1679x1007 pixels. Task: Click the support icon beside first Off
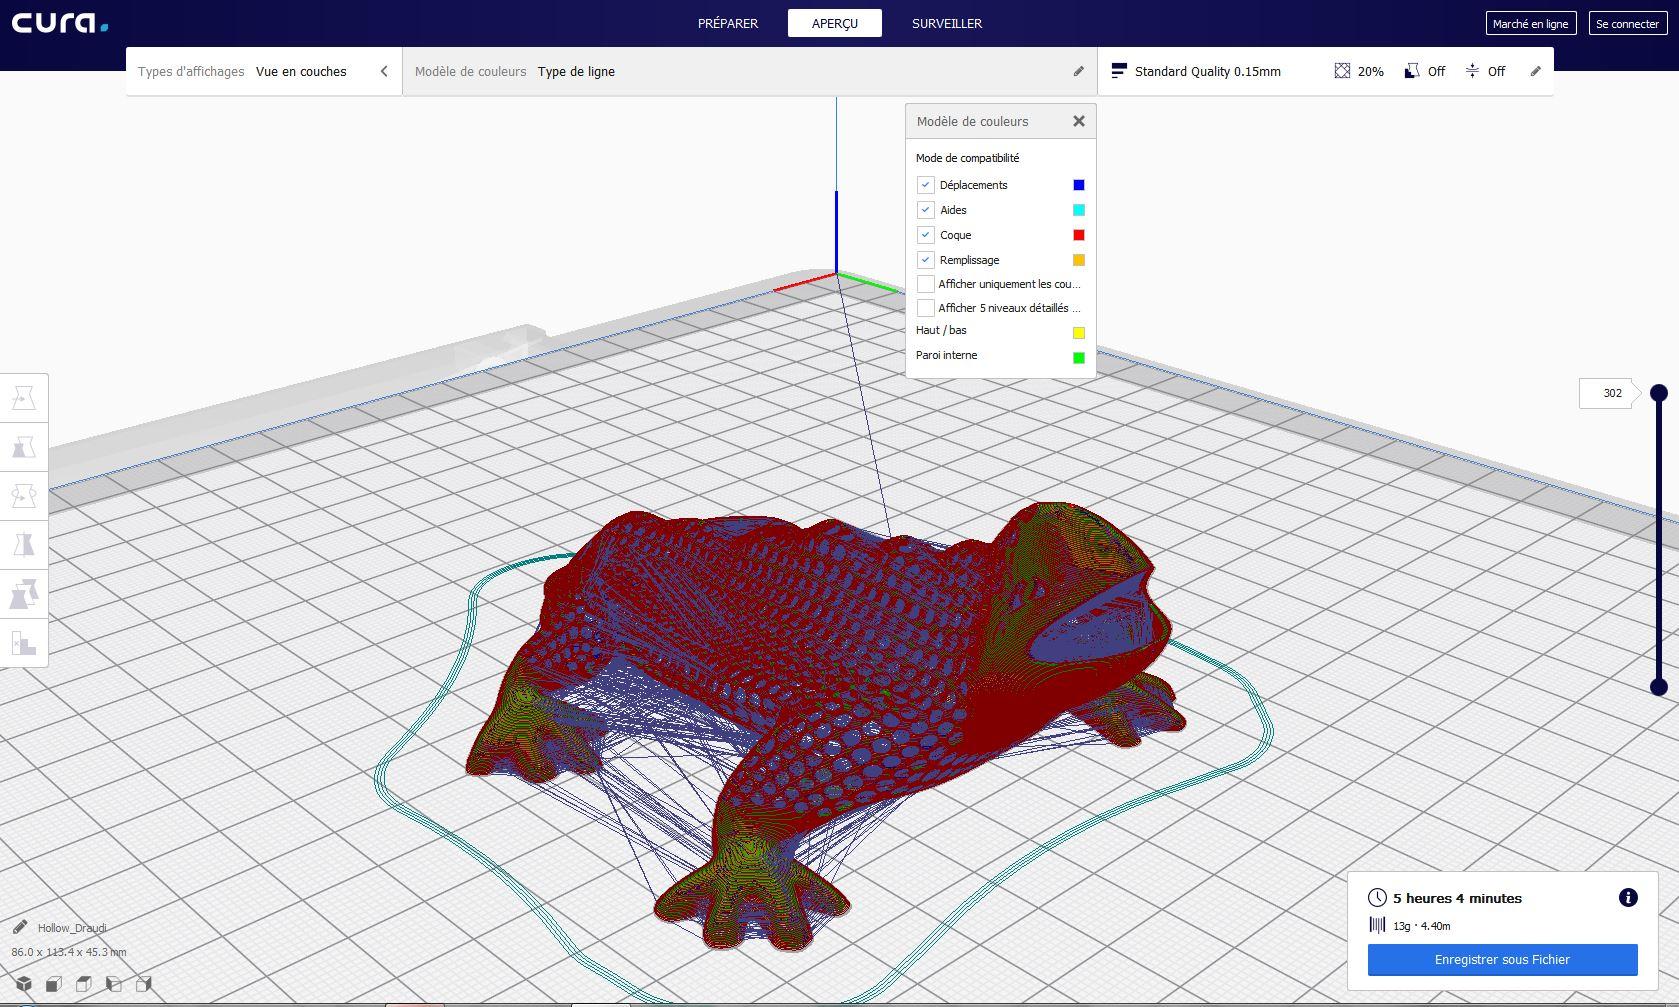[x=1412, y=71]
